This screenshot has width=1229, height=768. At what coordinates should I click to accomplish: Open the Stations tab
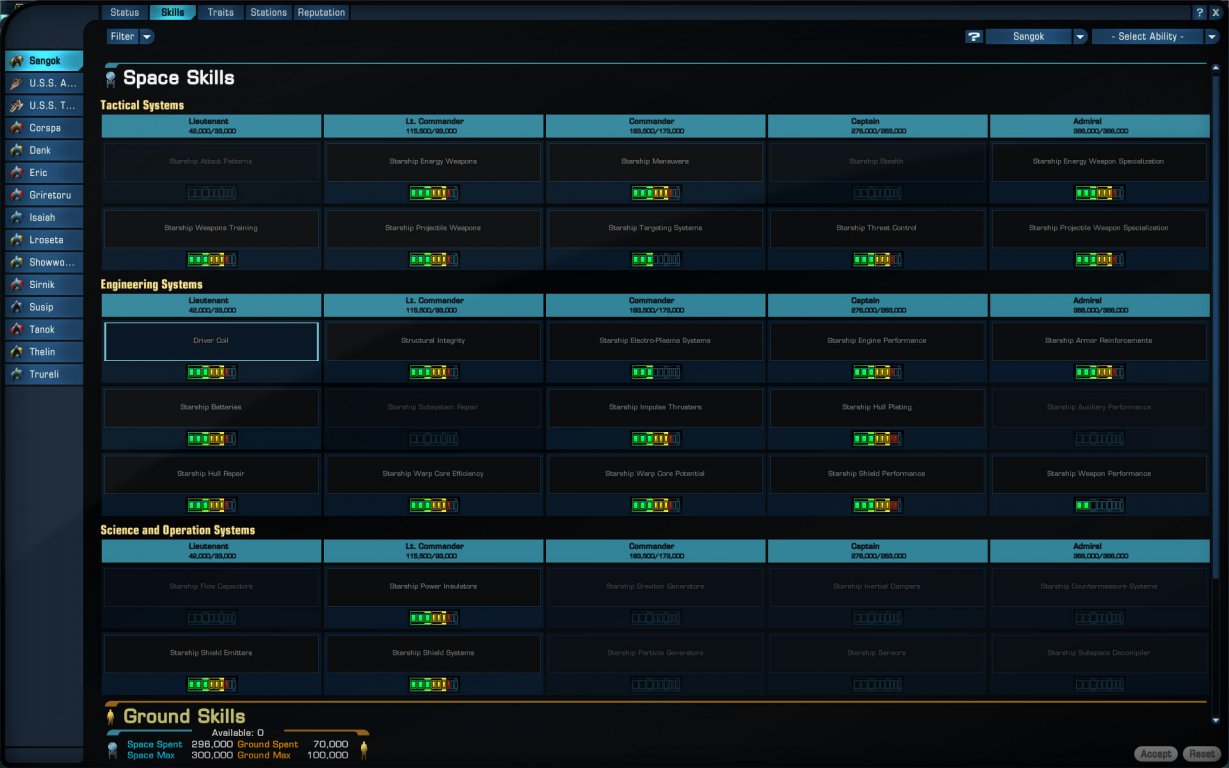pyautogui.click(x=269, y=13)
